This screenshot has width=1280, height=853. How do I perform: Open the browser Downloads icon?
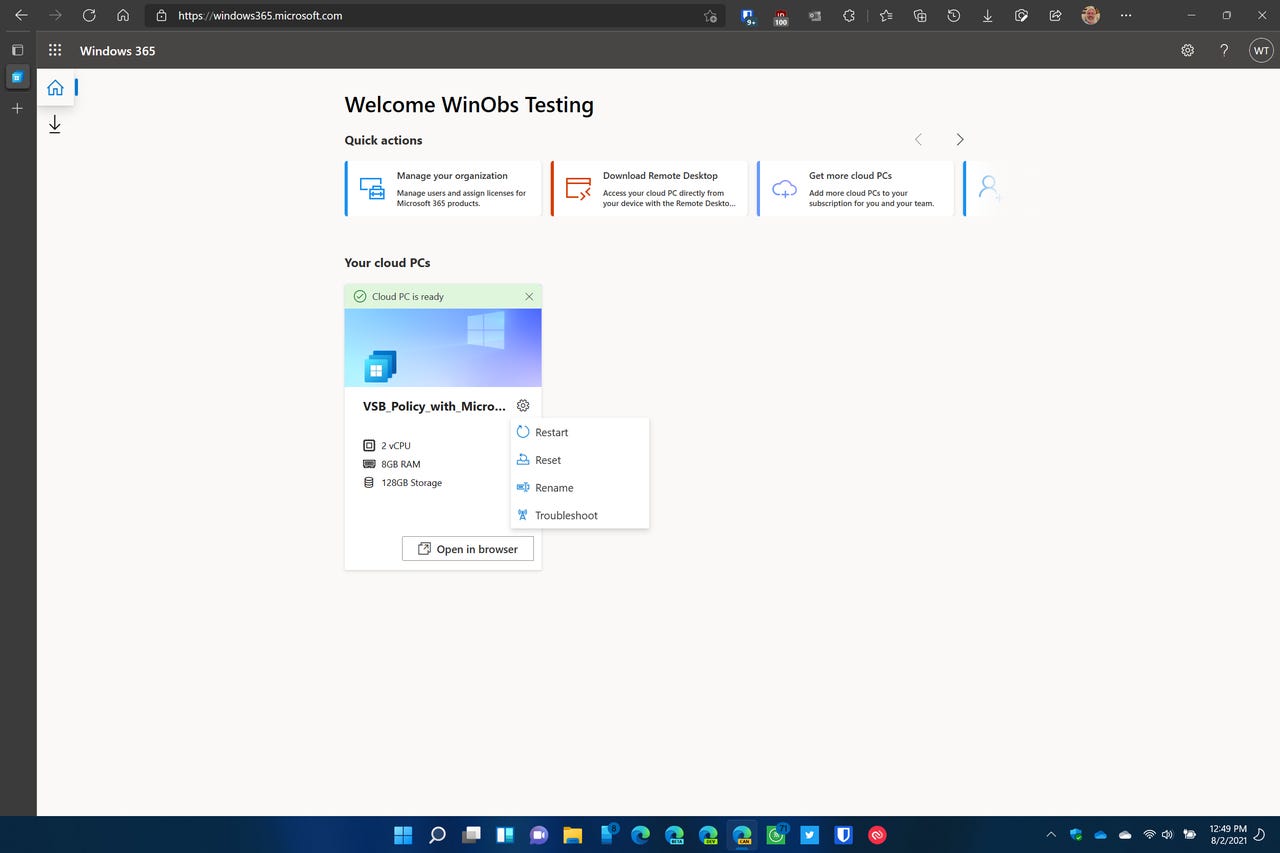pos(987,16)
